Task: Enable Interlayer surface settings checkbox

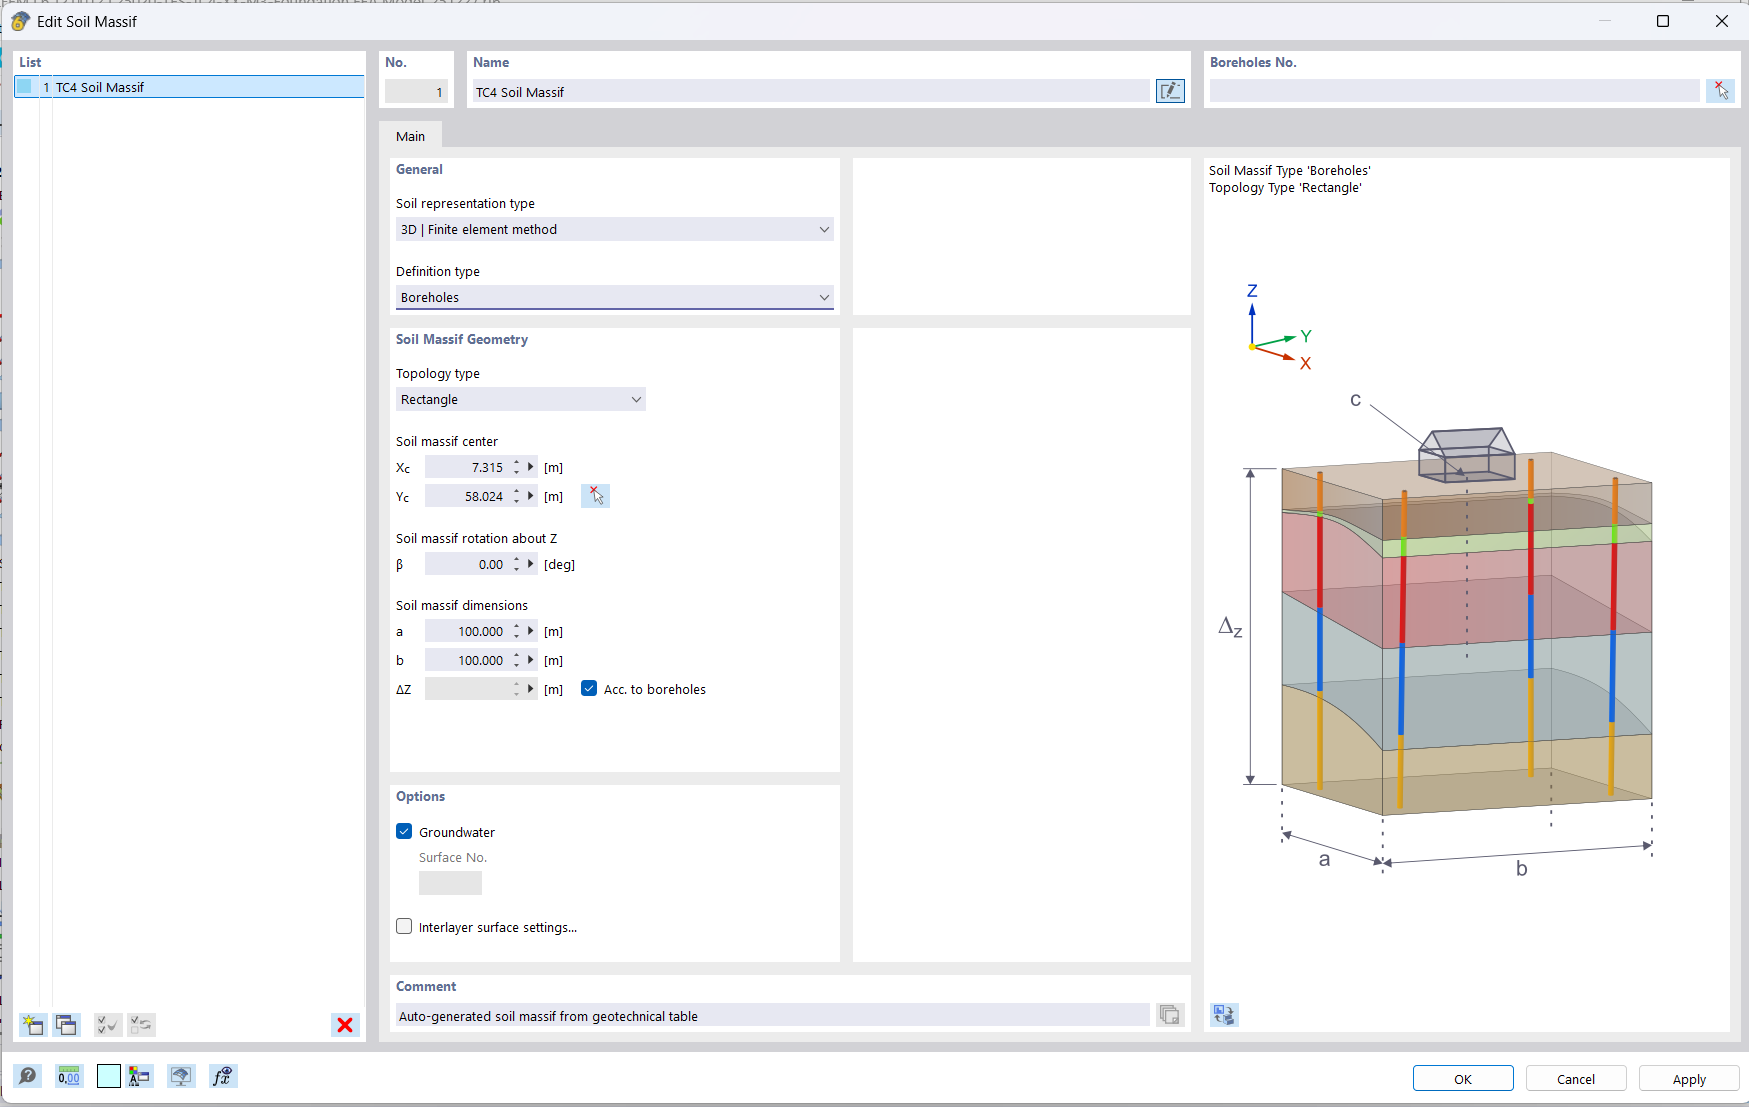Action: click(405, 927)
